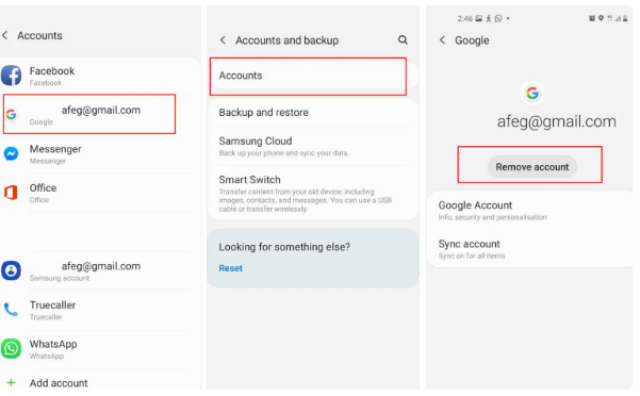Open the Samsung account icon
The image size is (640, 396).
point(11,271)
